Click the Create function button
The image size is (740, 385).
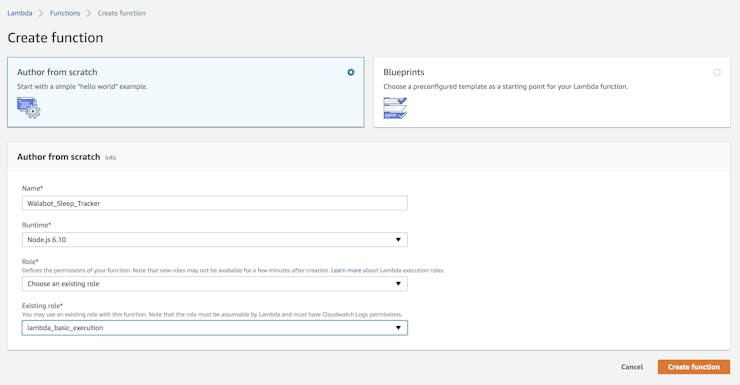coord(694,367)
